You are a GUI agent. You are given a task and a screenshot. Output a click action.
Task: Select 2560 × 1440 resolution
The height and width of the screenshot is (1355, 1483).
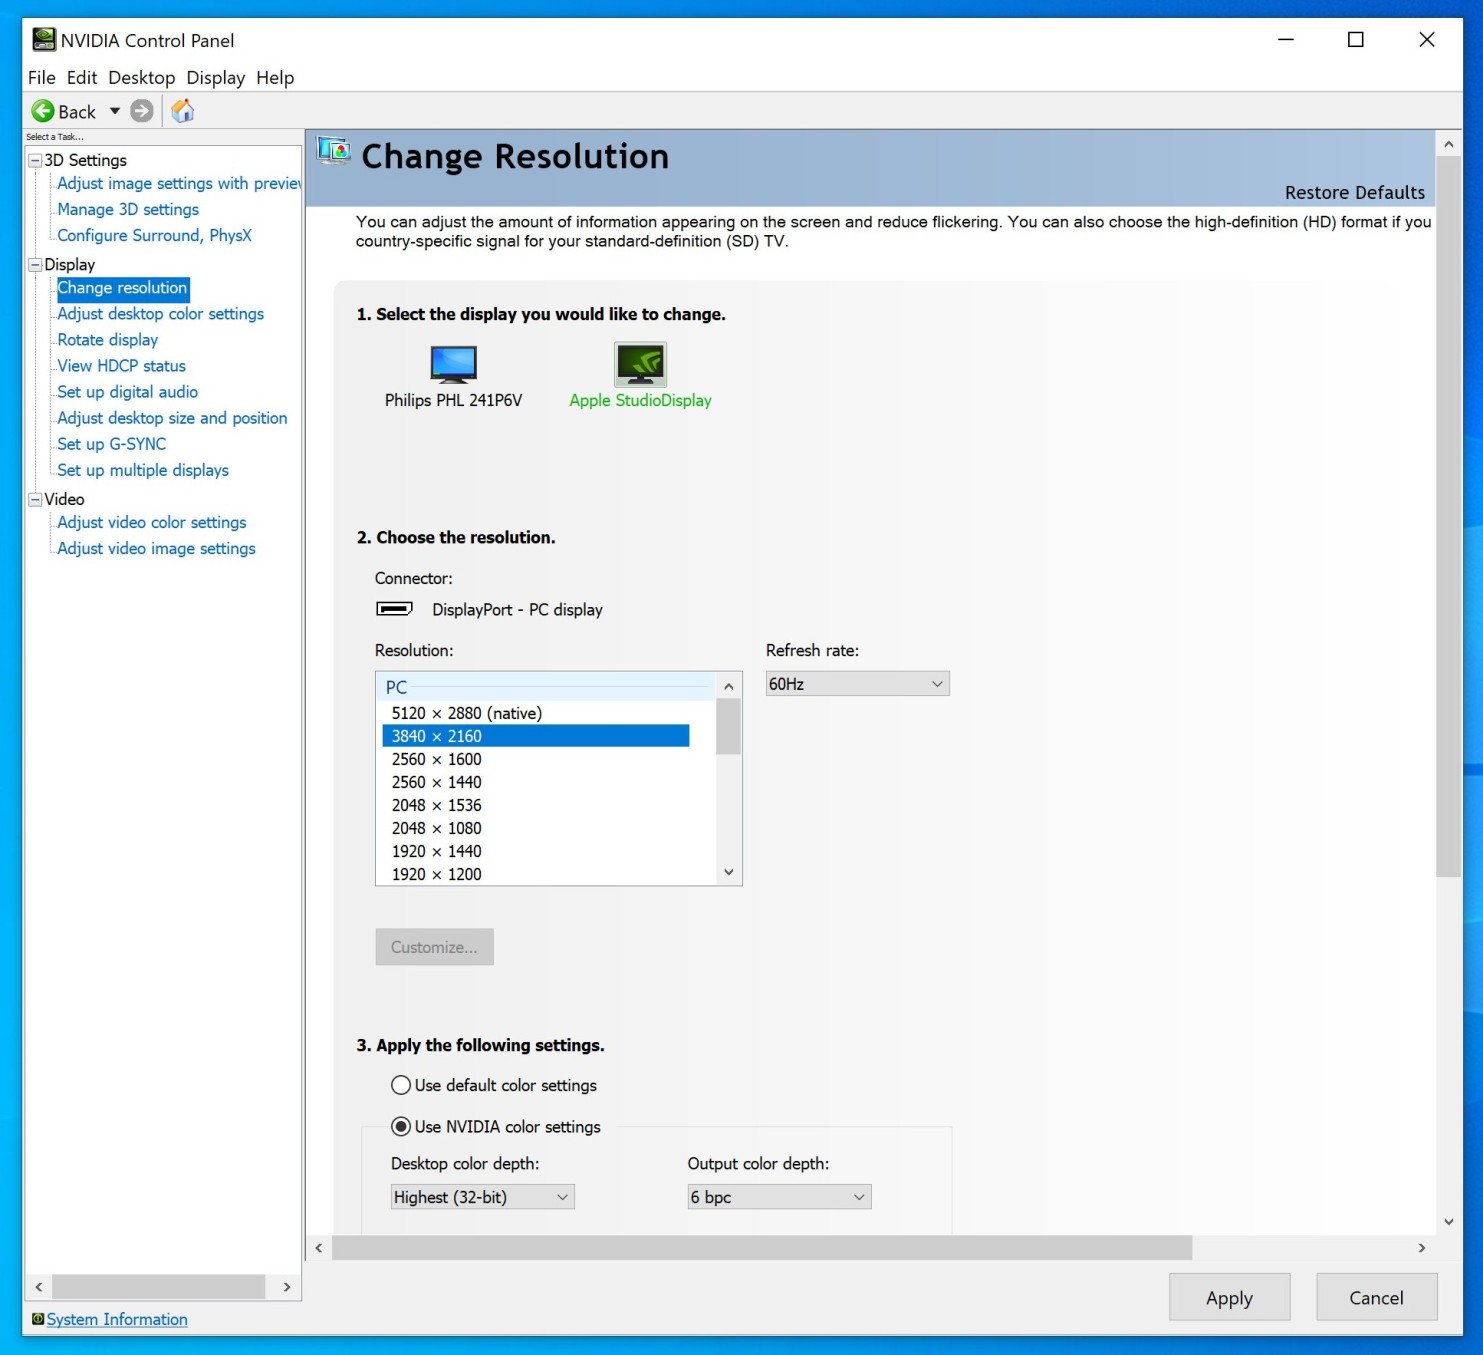pyautogui.click(x=536, y=782)
